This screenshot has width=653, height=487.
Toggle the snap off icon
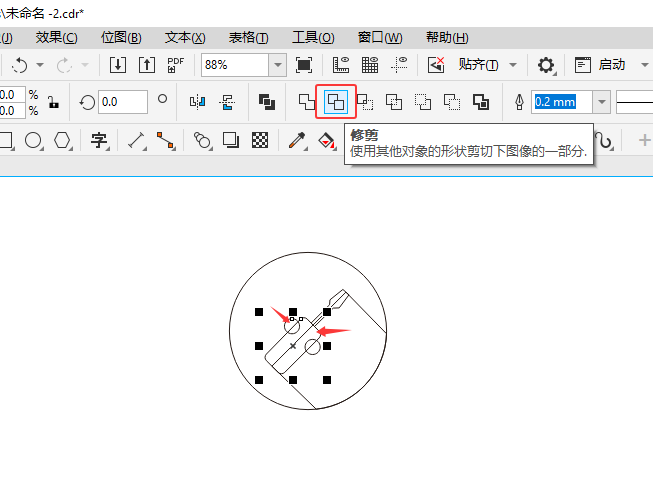pos(436,65)
